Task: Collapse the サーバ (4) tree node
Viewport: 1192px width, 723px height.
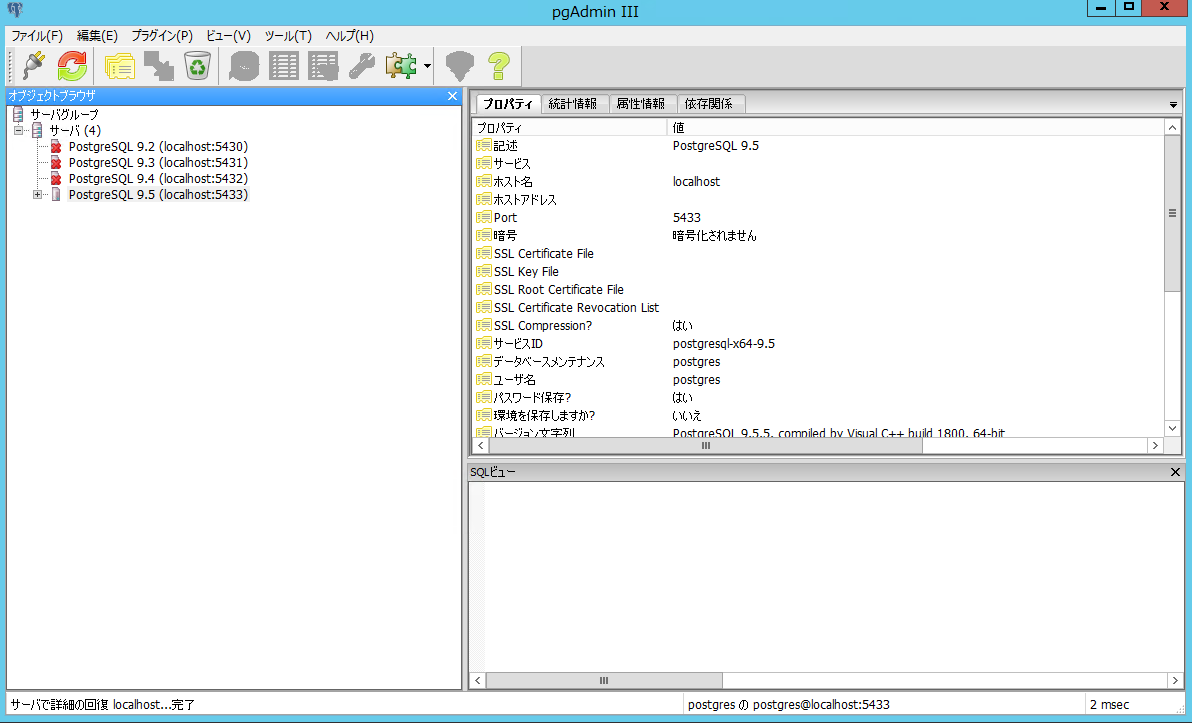Action: (16, 130)
